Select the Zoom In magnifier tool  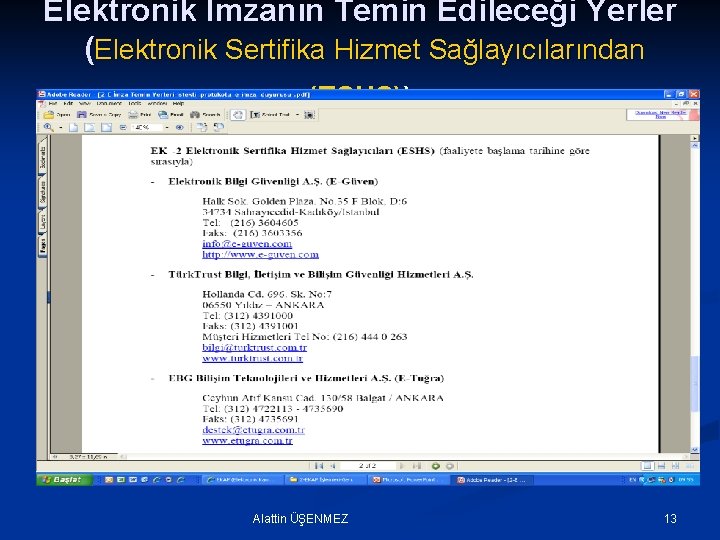coord(48,127)
